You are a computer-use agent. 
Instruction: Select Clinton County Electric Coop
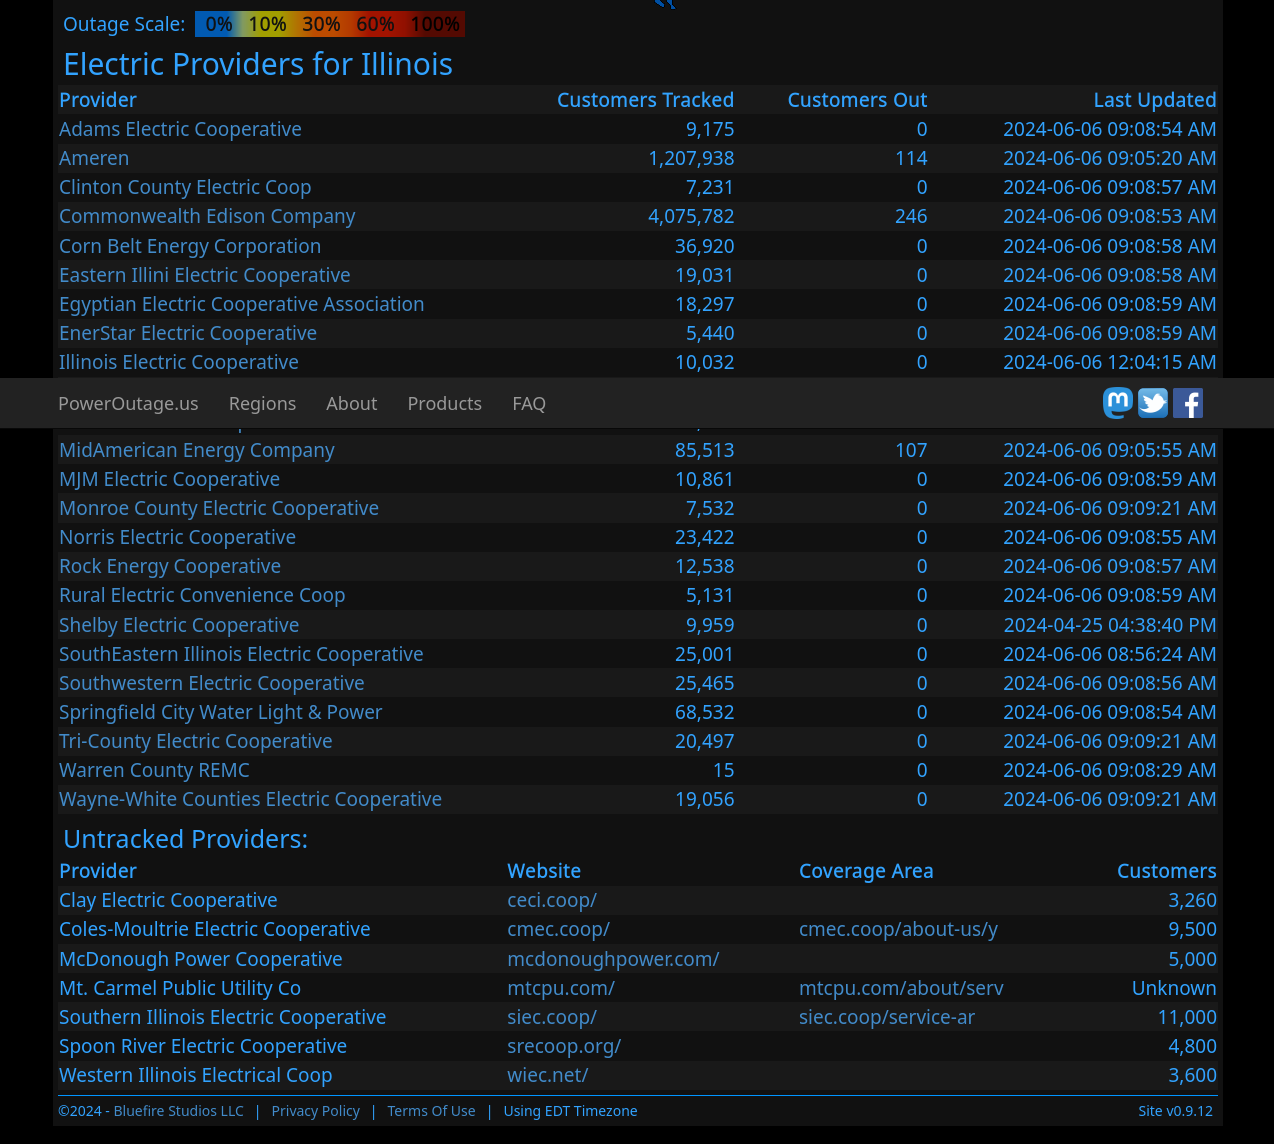[x=185, y=187]
